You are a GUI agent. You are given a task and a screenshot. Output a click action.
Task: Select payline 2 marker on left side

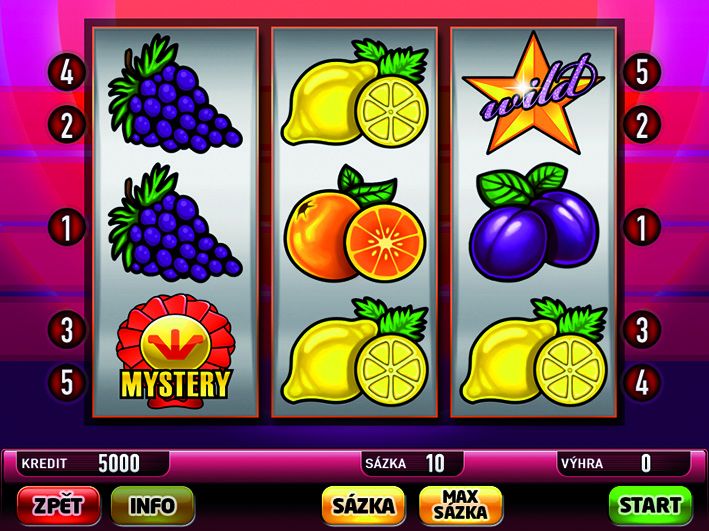[x=66, y=125]
